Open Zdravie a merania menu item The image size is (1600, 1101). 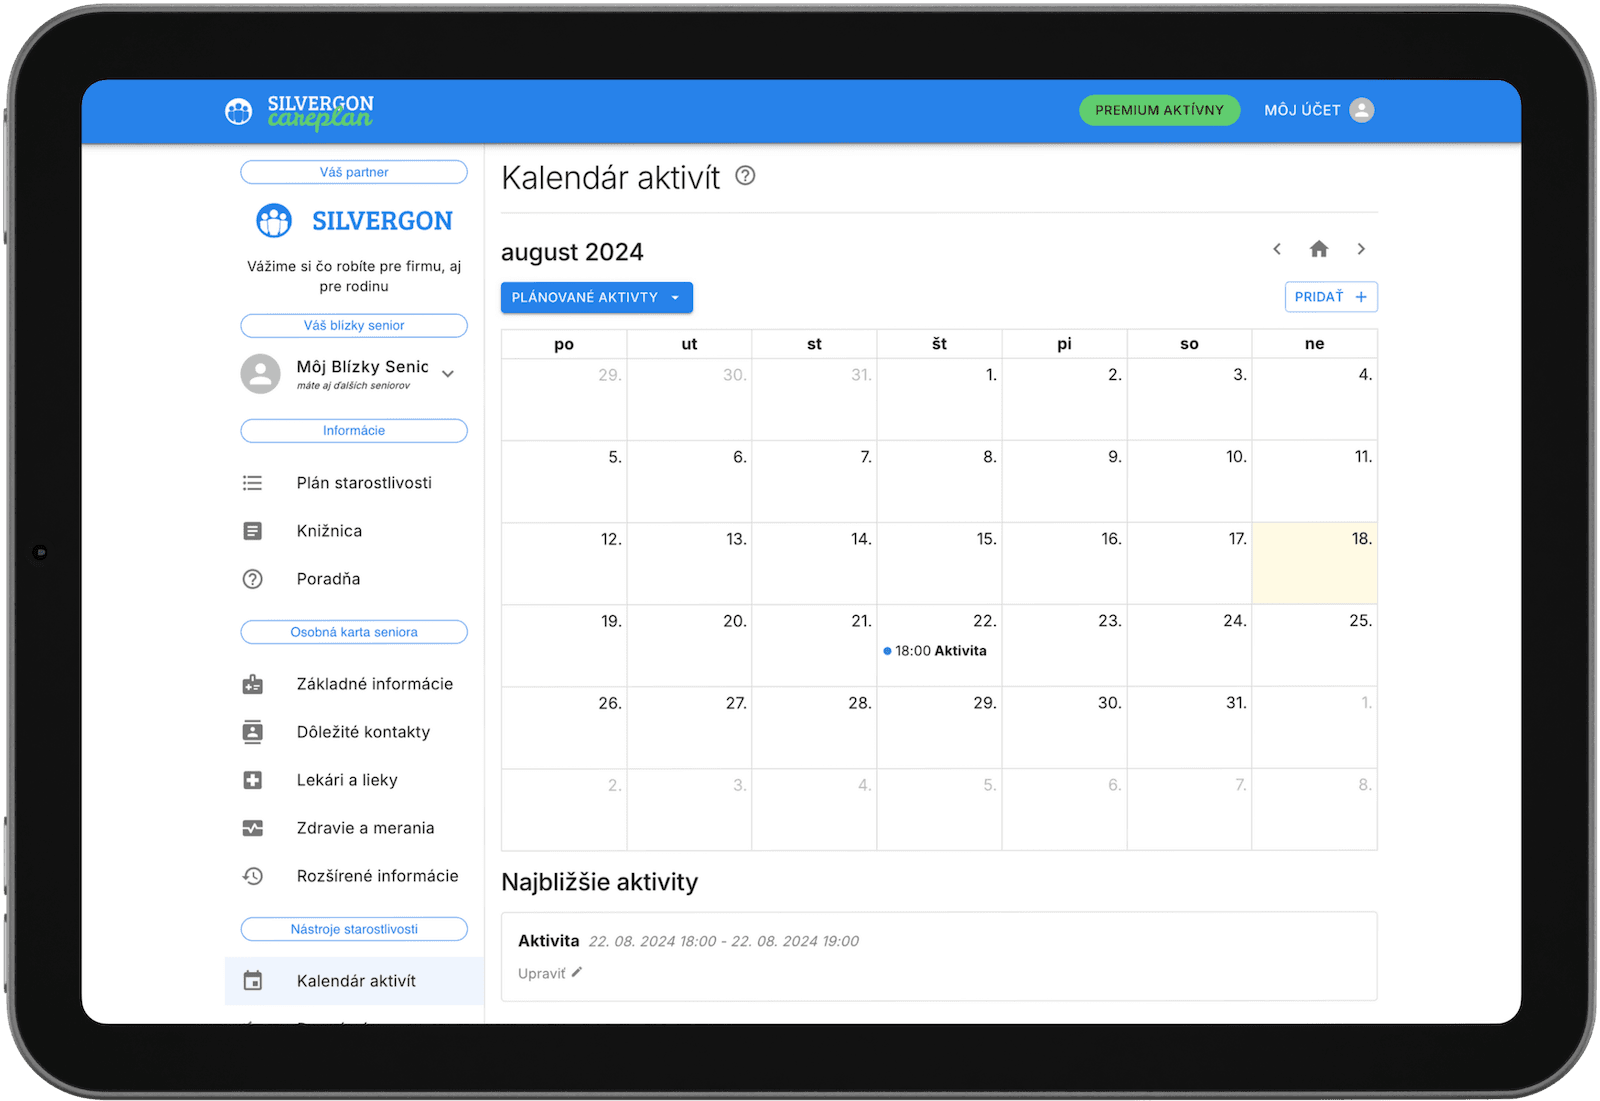[354, 828]
